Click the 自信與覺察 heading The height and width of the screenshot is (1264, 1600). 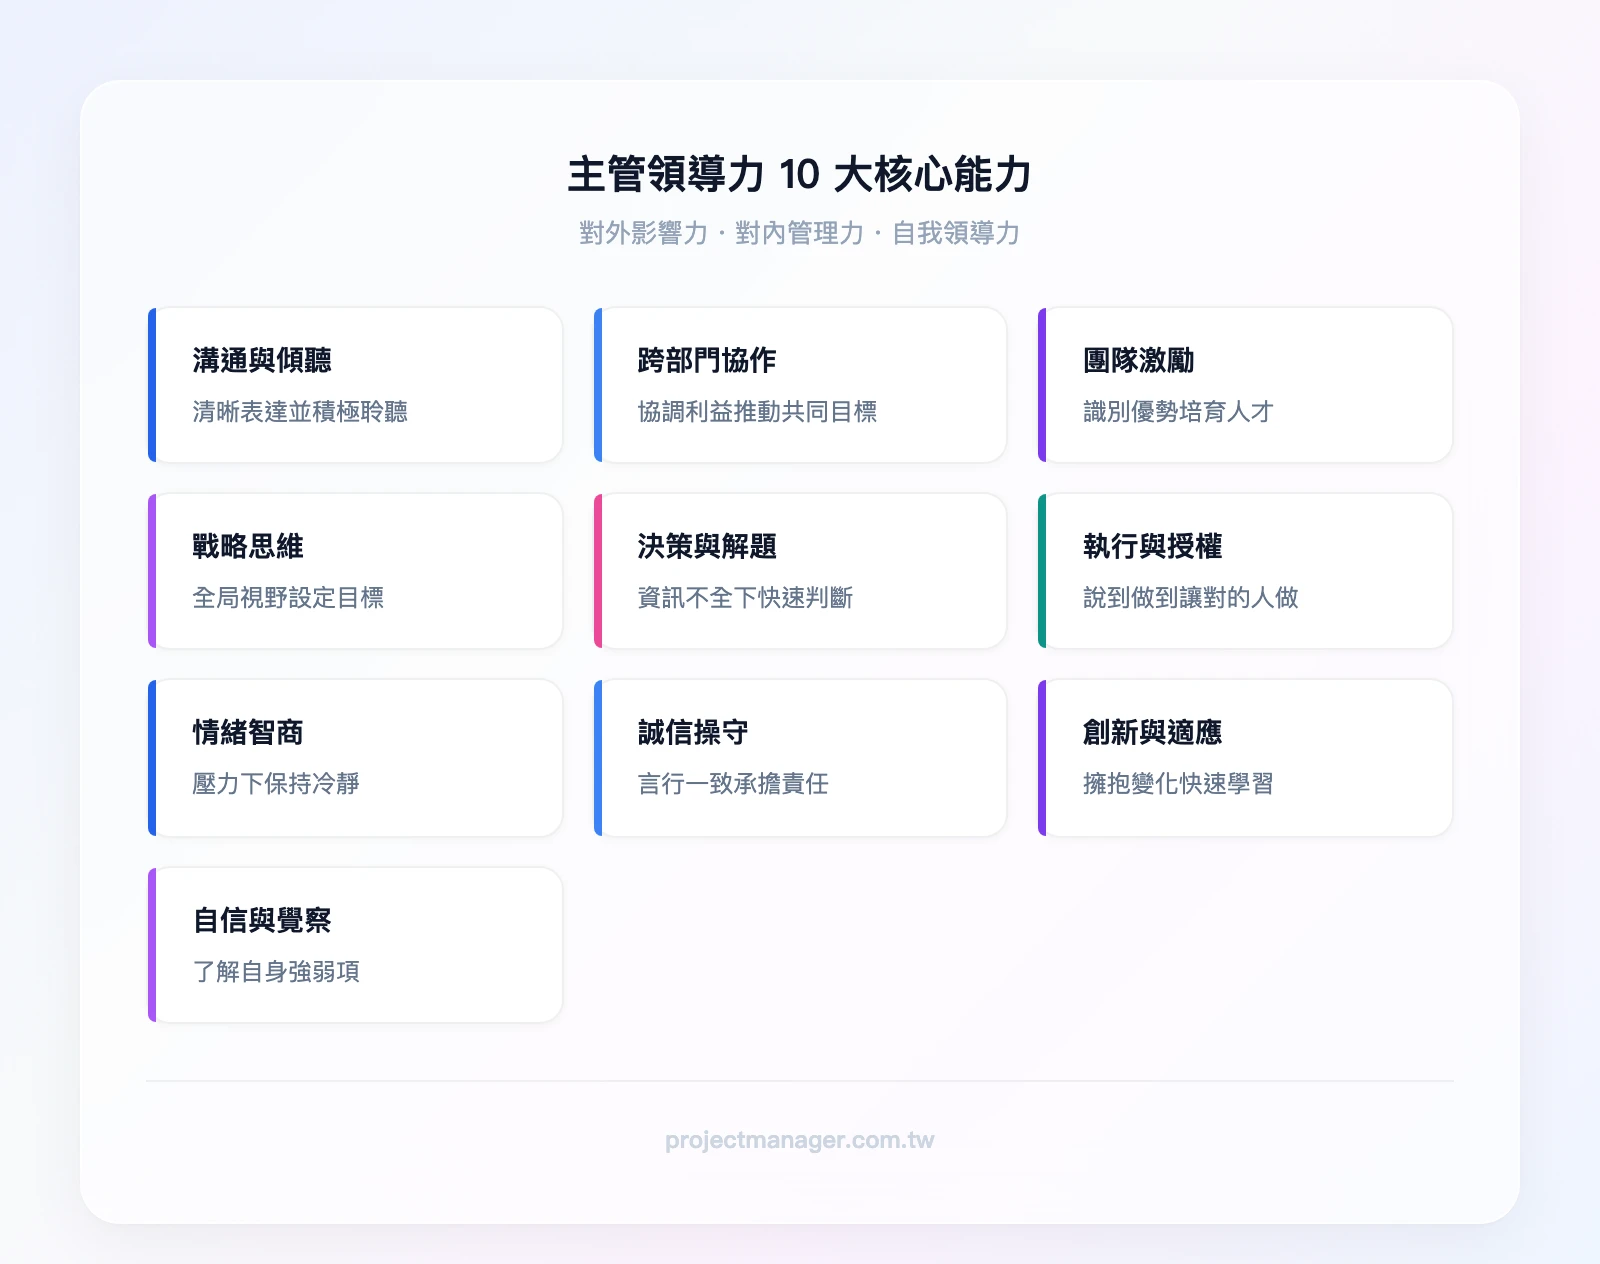[262, 920]
